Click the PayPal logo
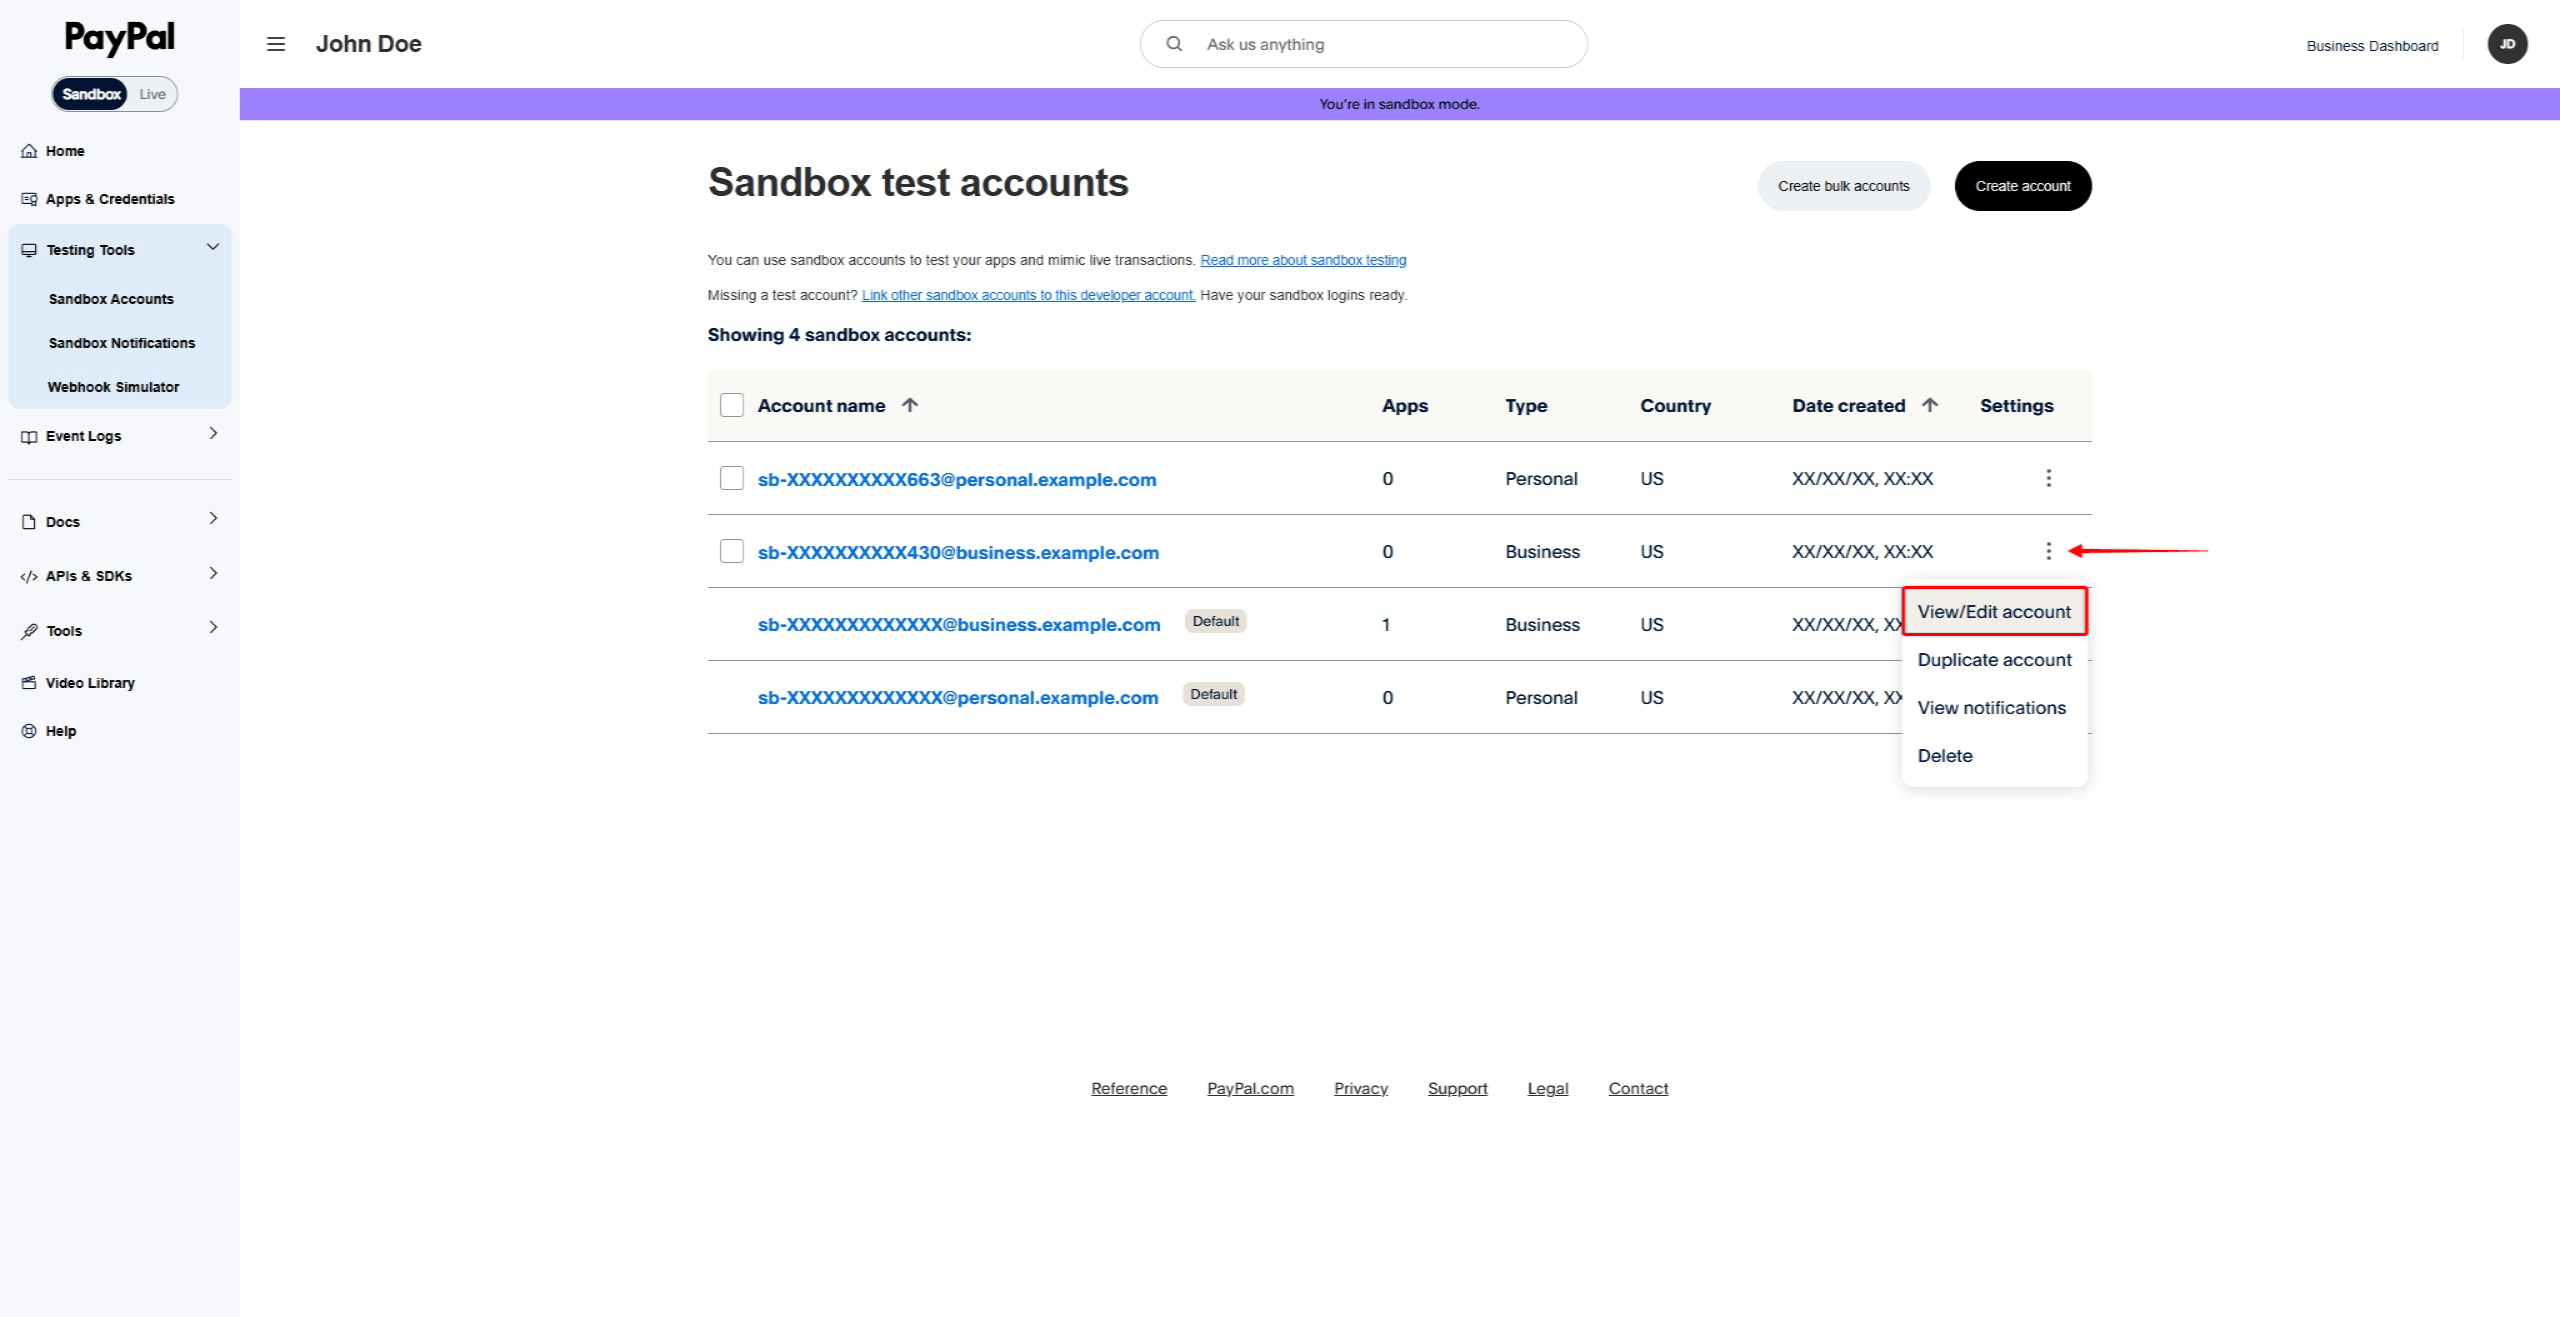This screenshot has height=1317, width=2560. pos(118,38)
